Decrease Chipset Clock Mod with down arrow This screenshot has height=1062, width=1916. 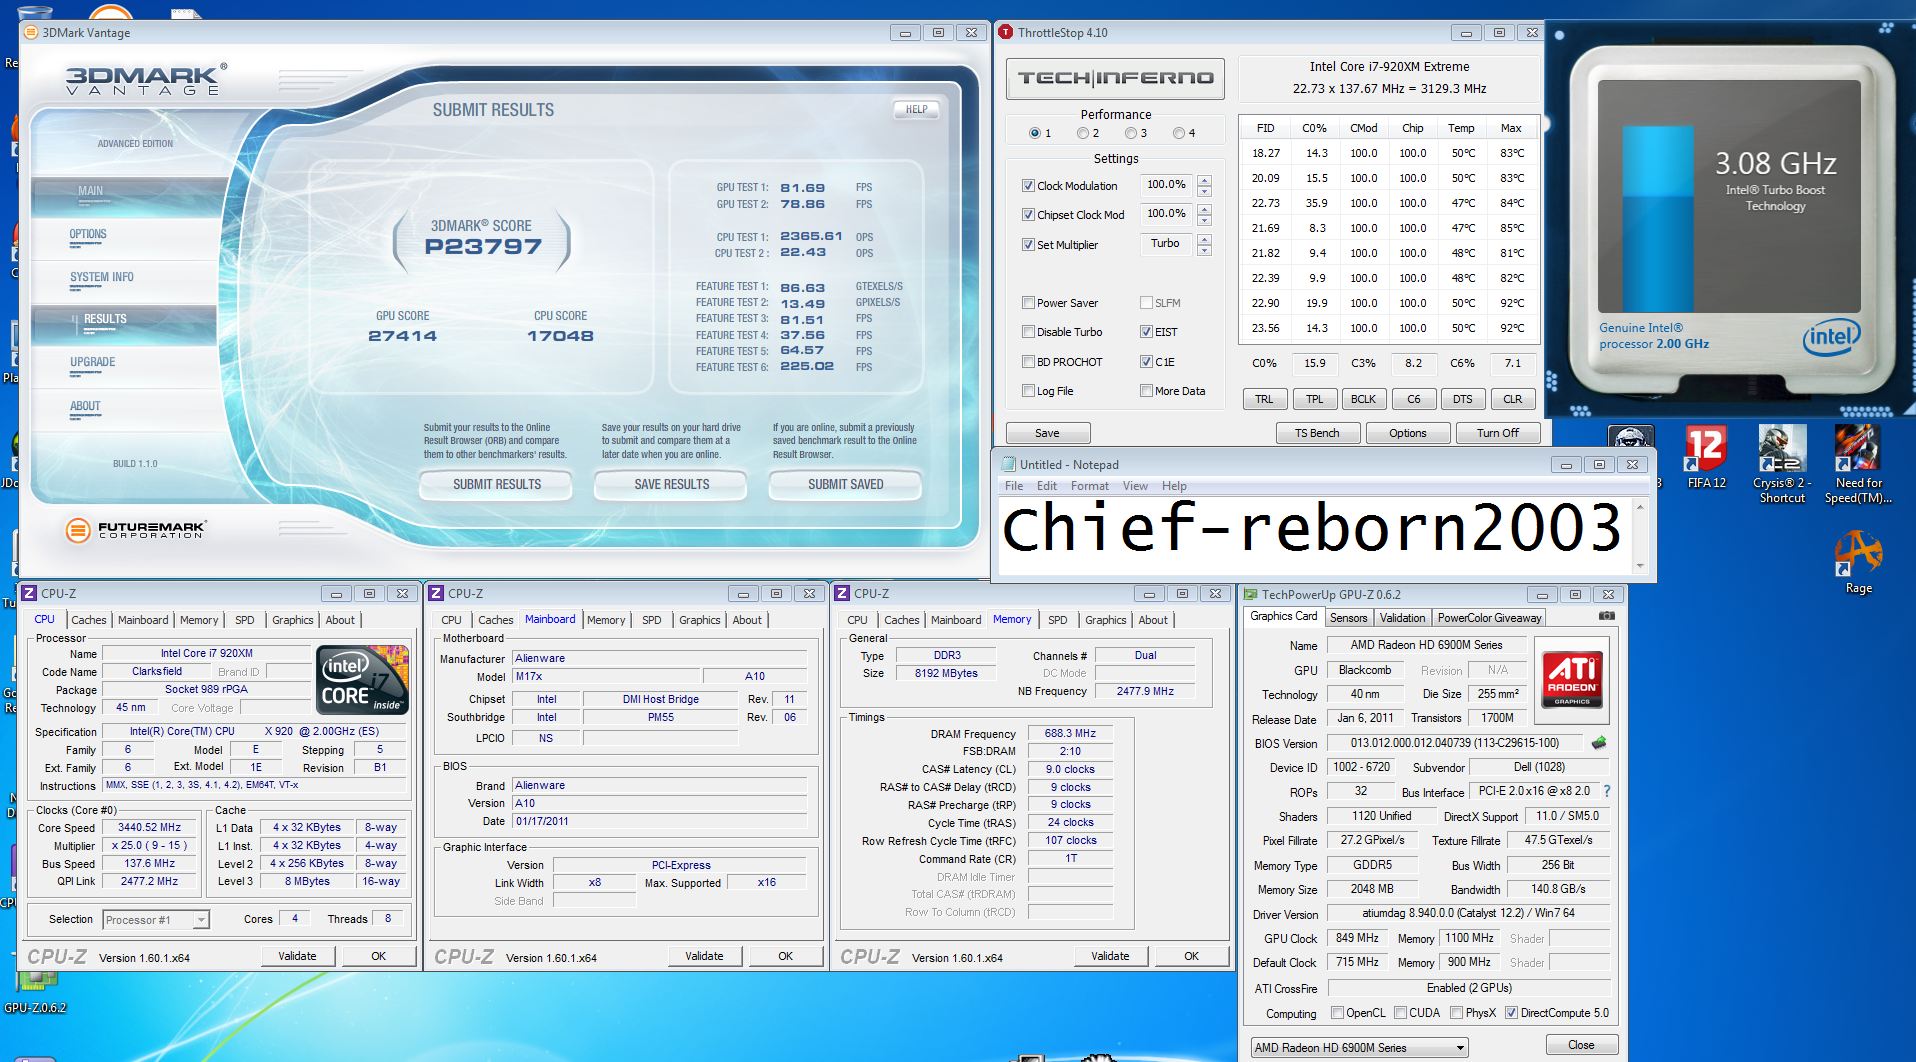coord(1204,220)
